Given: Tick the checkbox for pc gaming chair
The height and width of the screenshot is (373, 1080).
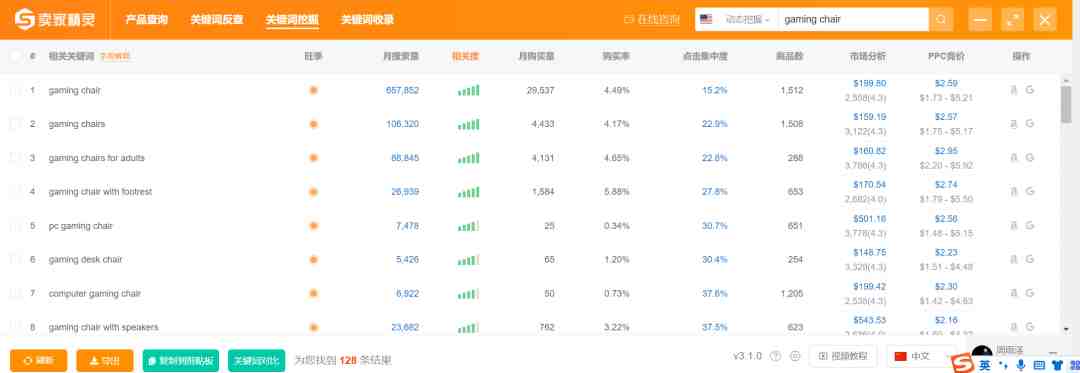Looking at the screenshot, I should [15, 226].
